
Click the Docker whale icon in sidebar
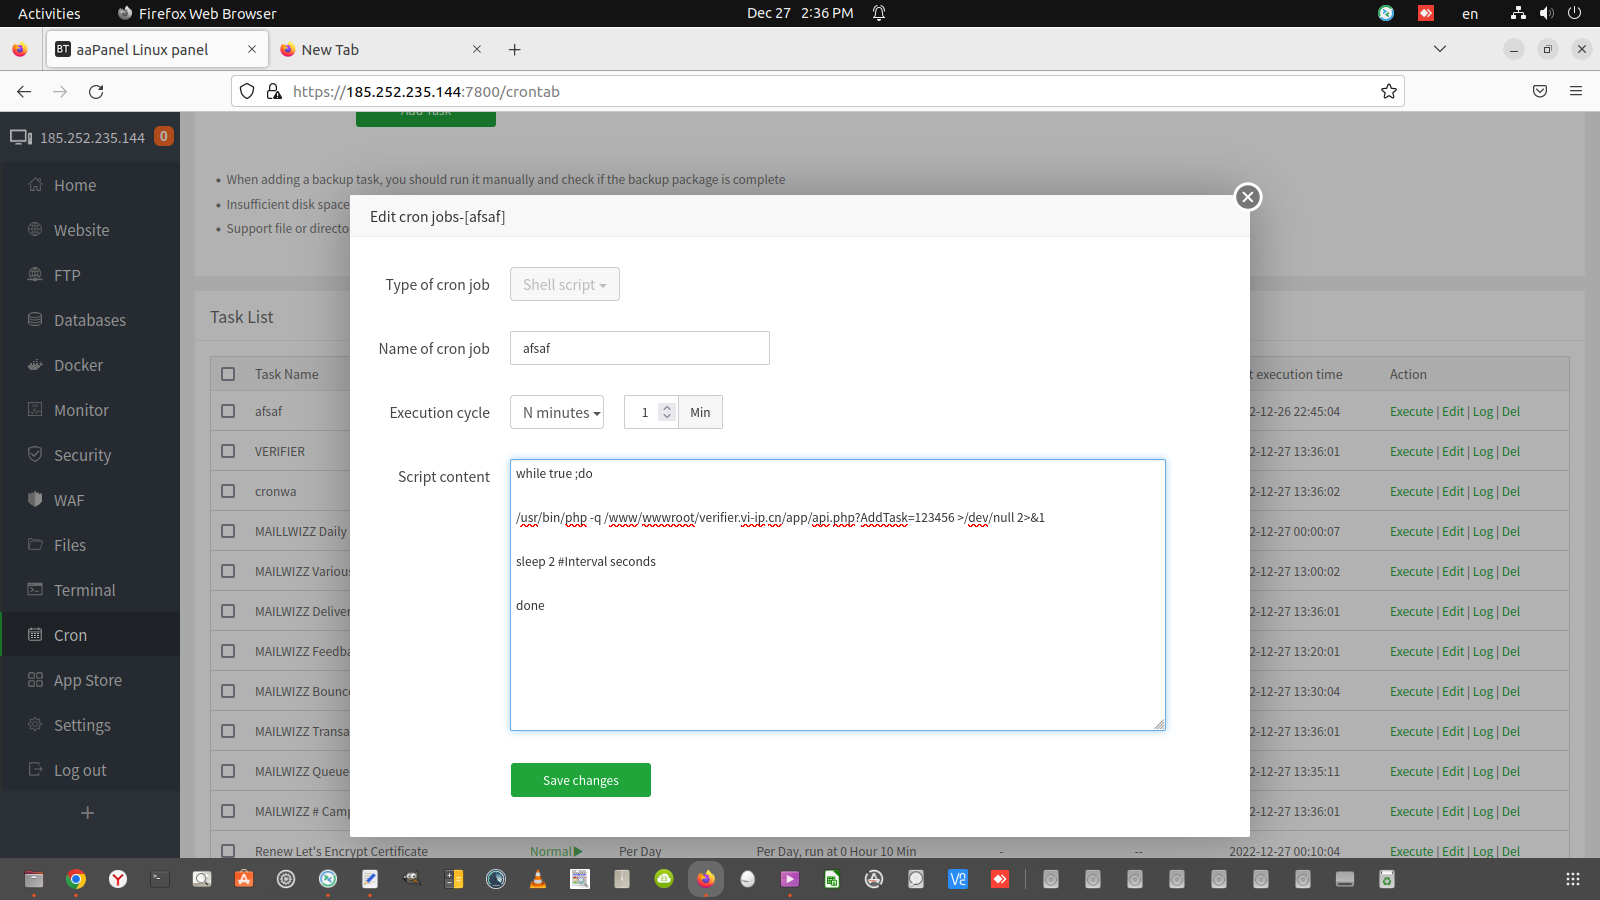[36, 365]
